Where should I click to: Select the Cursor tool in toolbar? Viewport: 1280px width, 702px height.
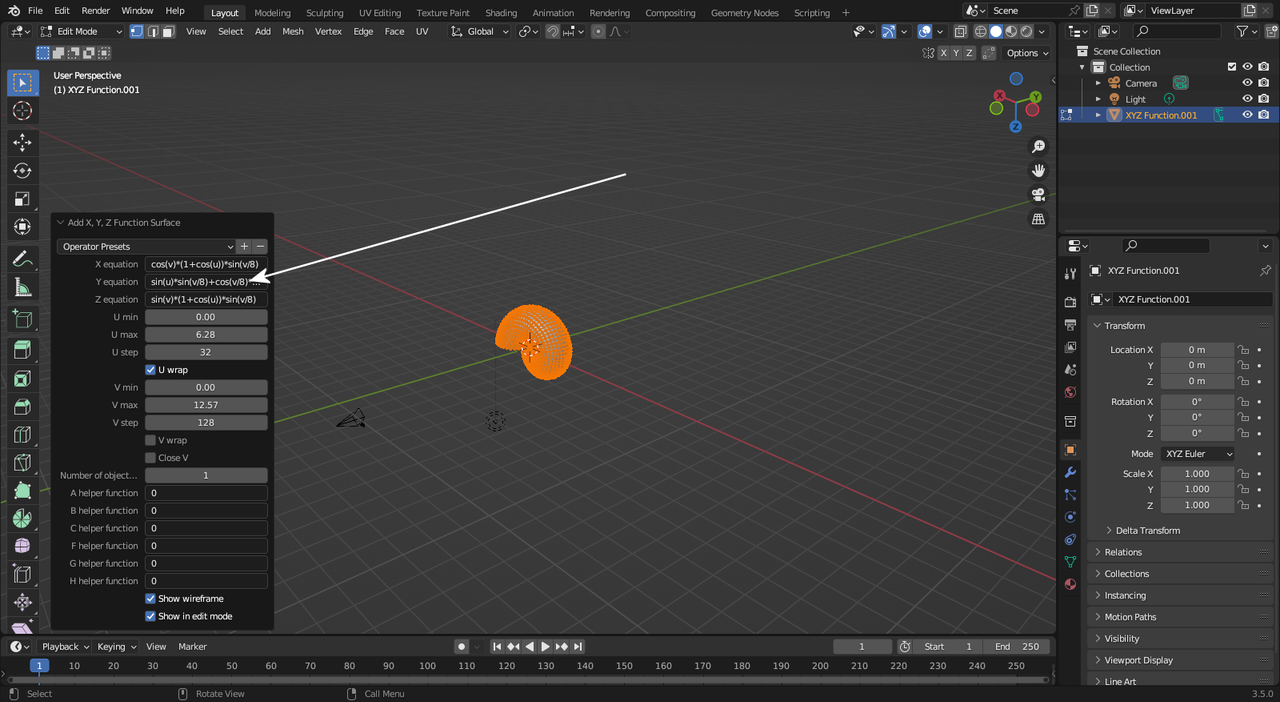tap(22, 111)
